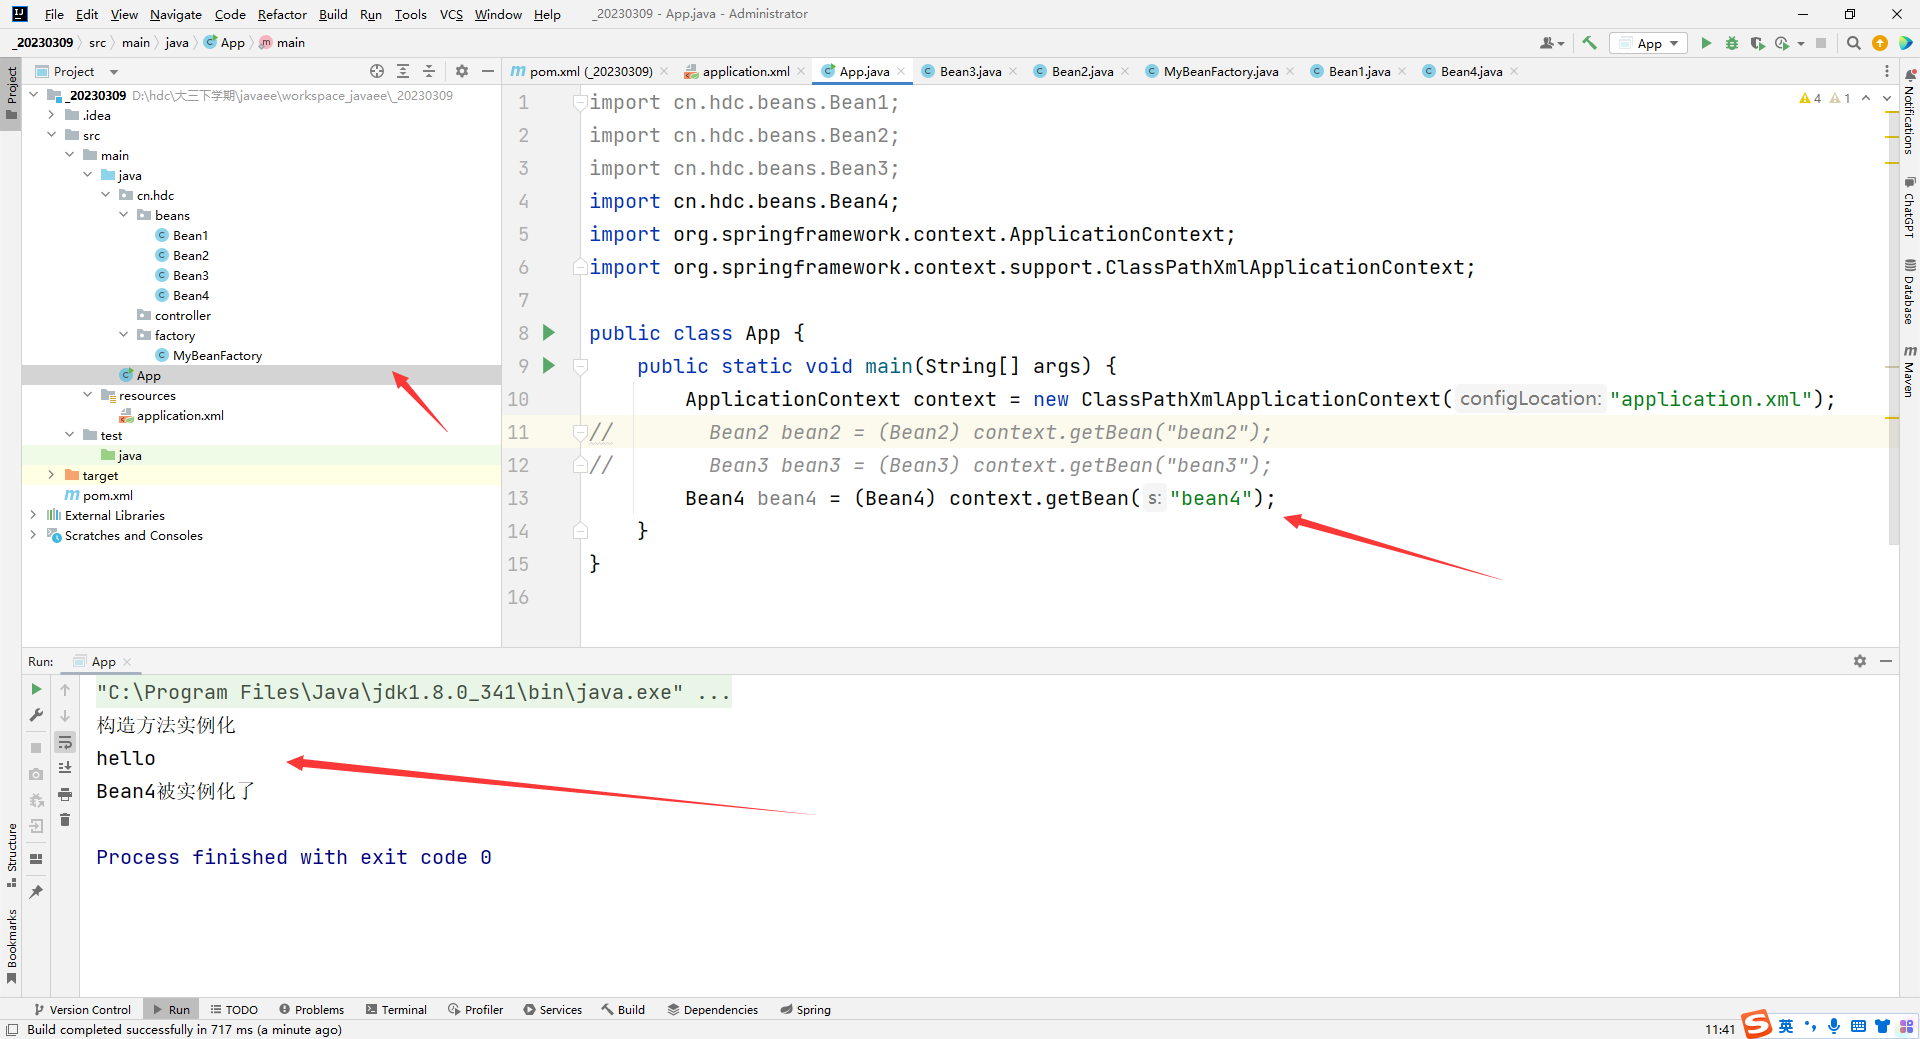
Task: Click run gutter arrow beside main method
Action: (548, 365)
